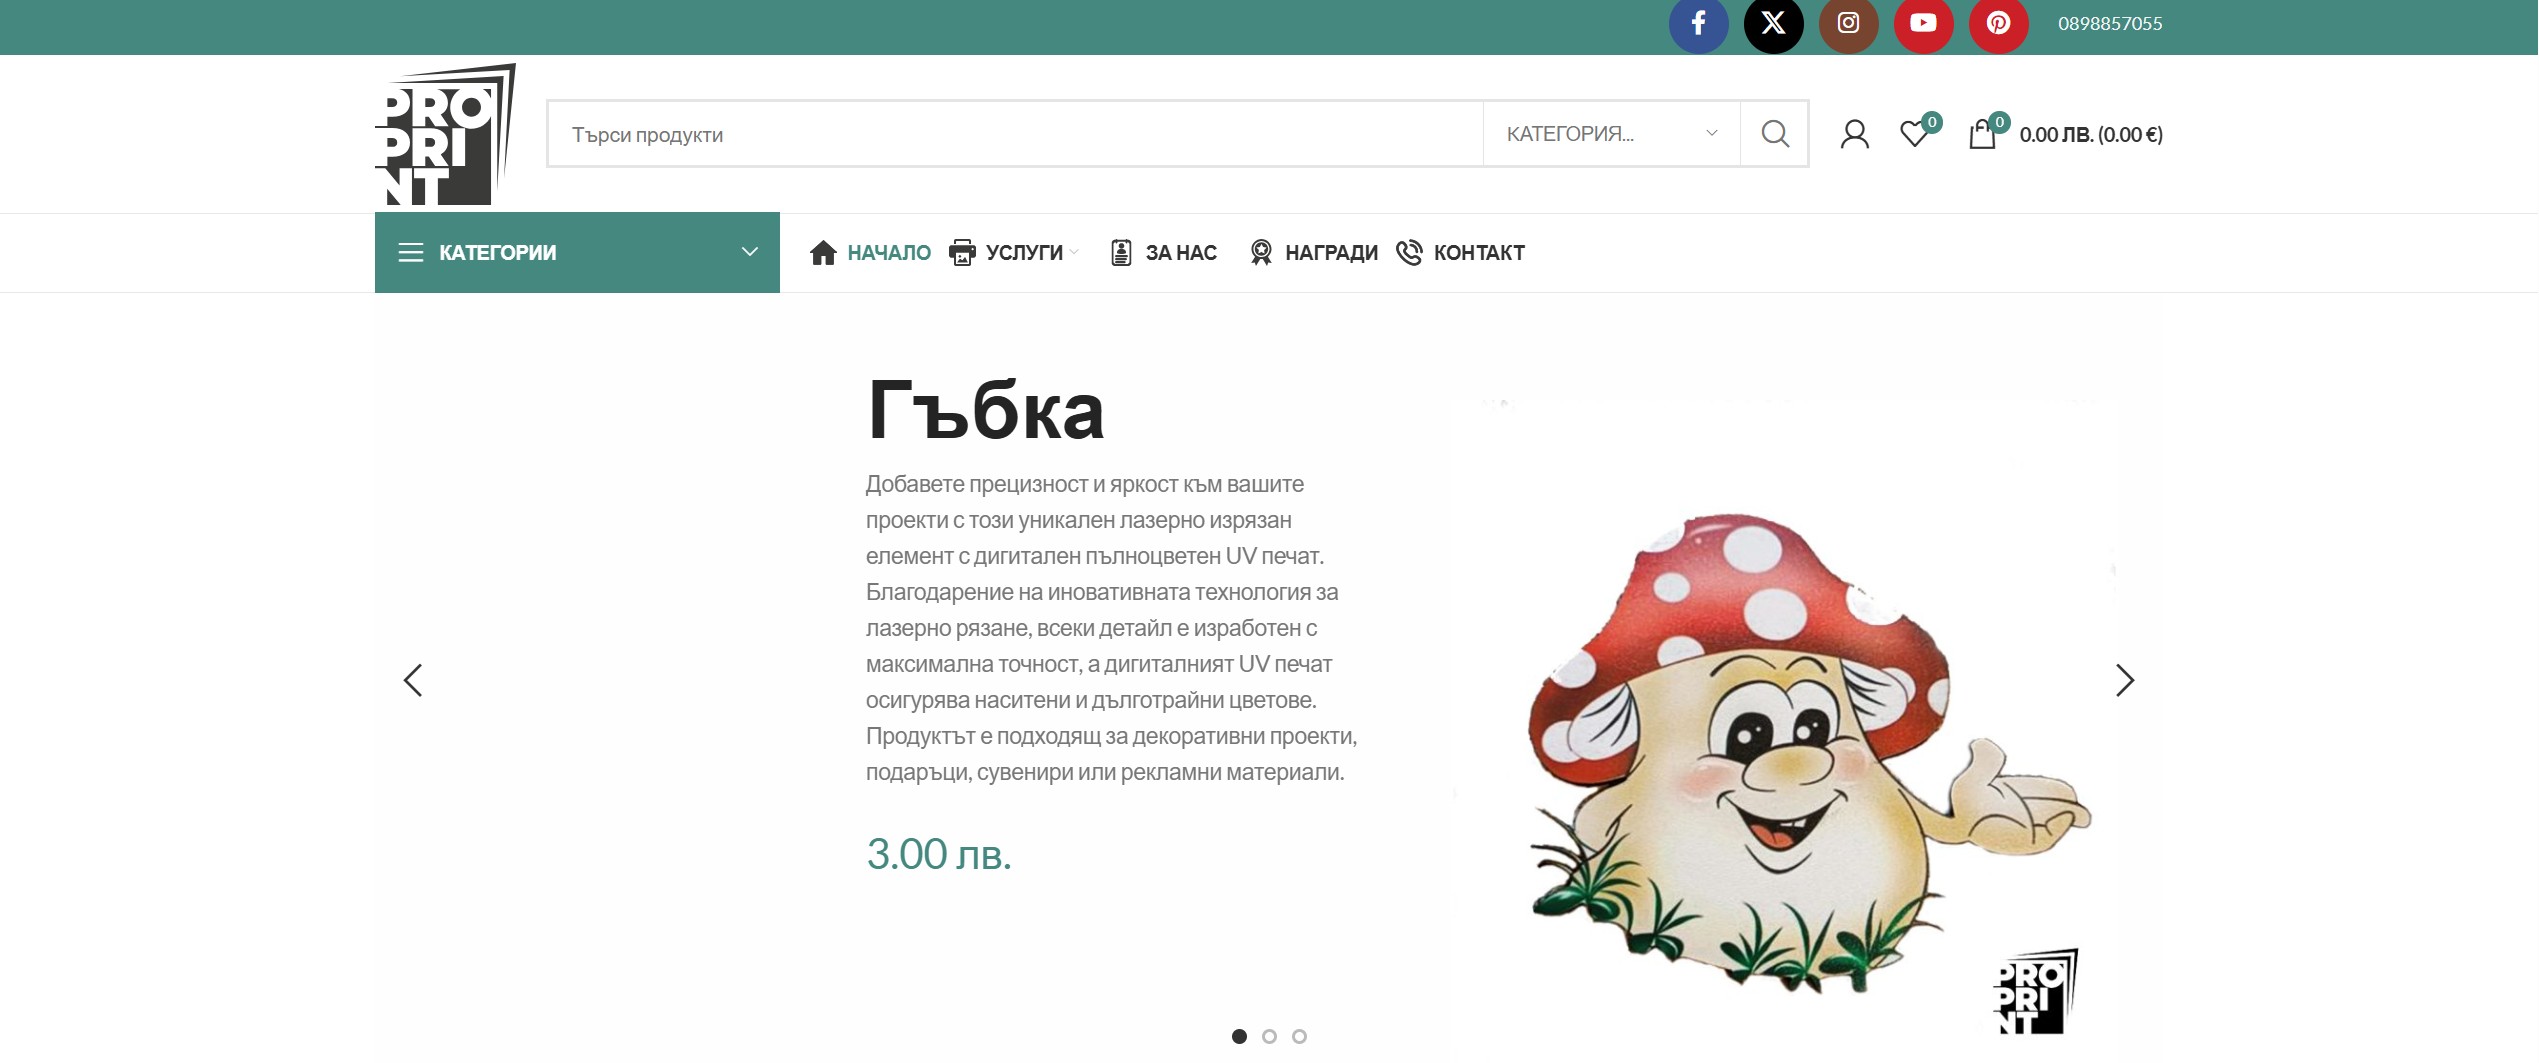
Task: Click the cart total 0.00 ЛВ.
Action: (x=2091, y=135)
